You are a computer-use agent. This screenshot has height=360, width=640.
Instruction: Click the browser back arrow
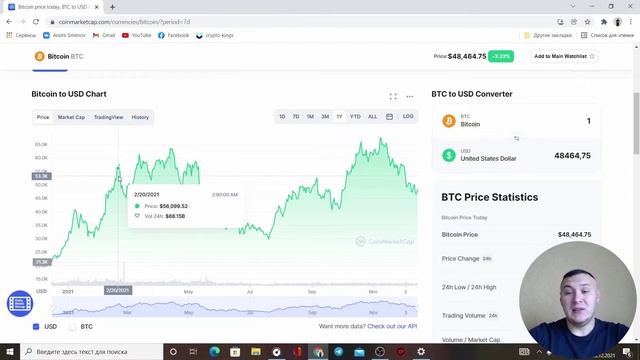pyautogui.click(x=9, y=22)
